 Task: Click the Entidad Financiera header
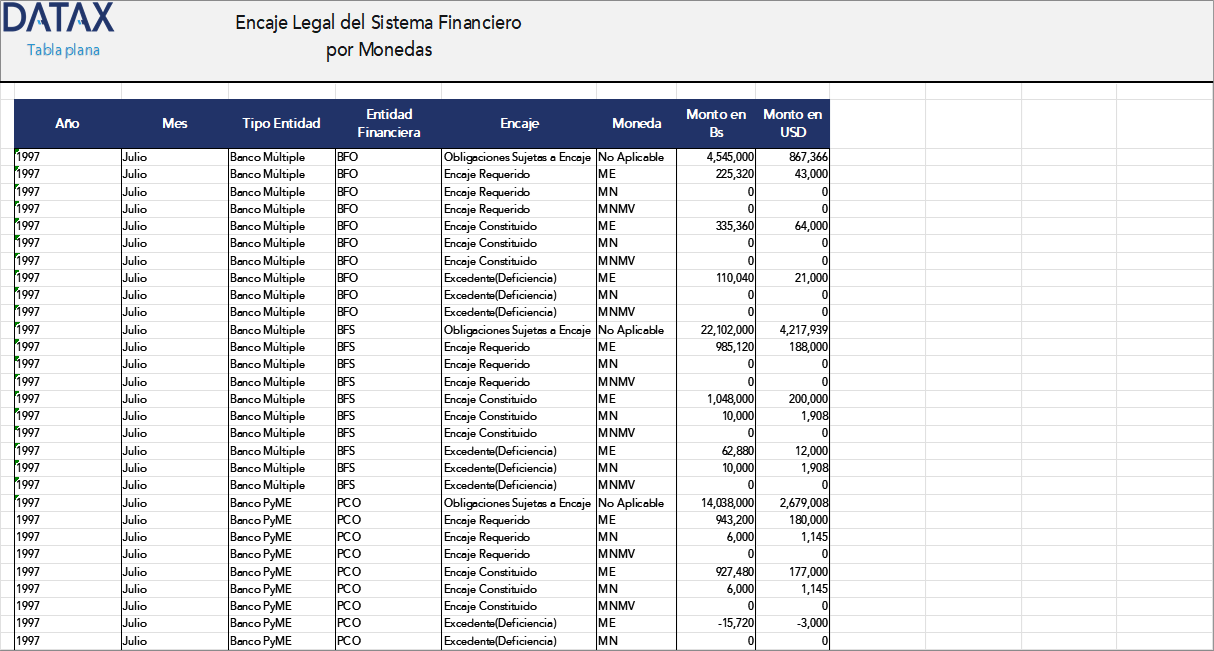coord(389,123)
